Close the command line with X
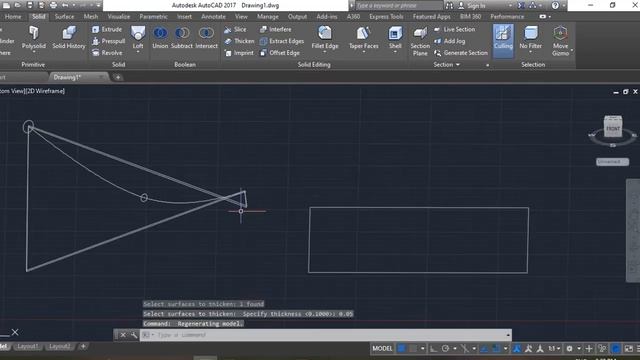 pyautogui.click(x=123, y=335)
